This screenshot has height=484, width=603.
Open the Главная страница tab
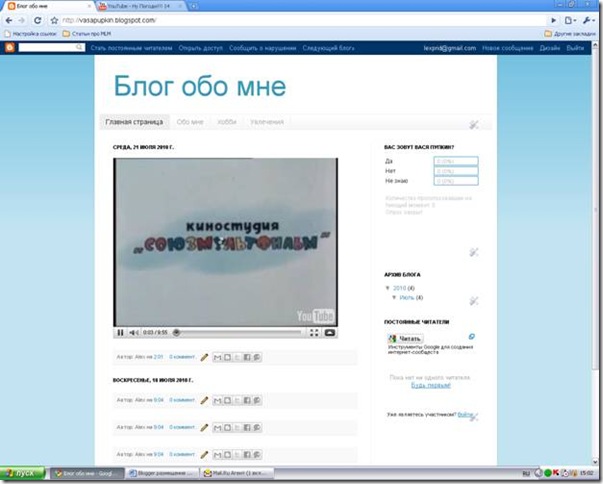134,122
